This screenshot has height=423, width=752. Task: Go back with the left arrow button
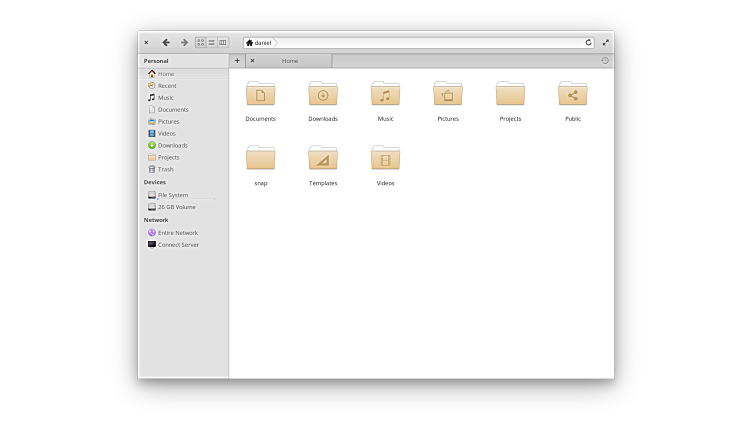pyautogui.click(x=166, y=43)
